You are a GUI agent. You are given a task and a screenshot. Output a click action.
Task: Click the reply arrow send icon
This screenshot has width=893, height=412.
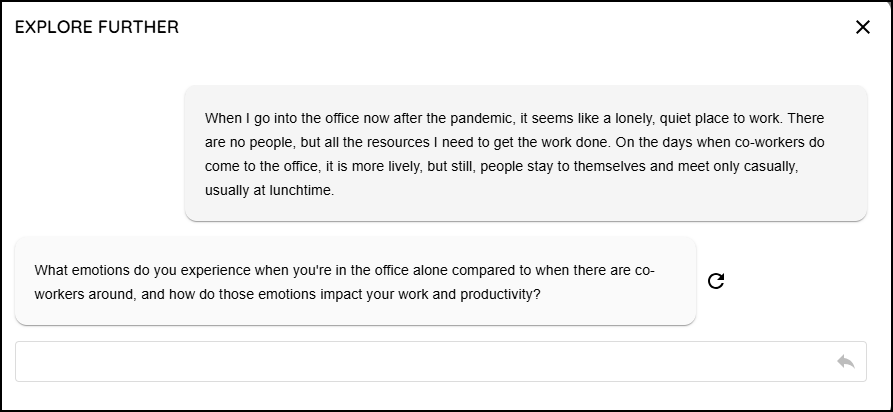[x=846, y=361]
